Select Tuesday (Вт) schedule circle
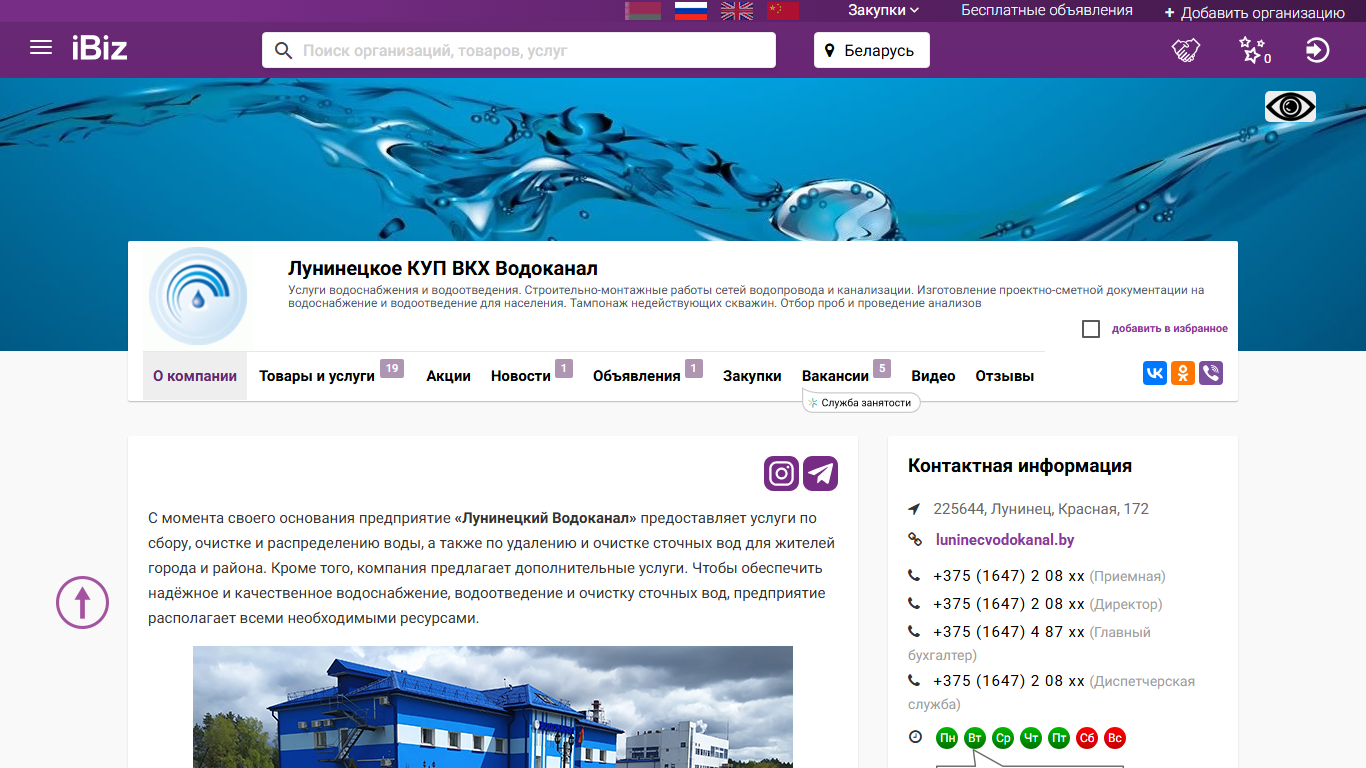 (x=975, y=738)
